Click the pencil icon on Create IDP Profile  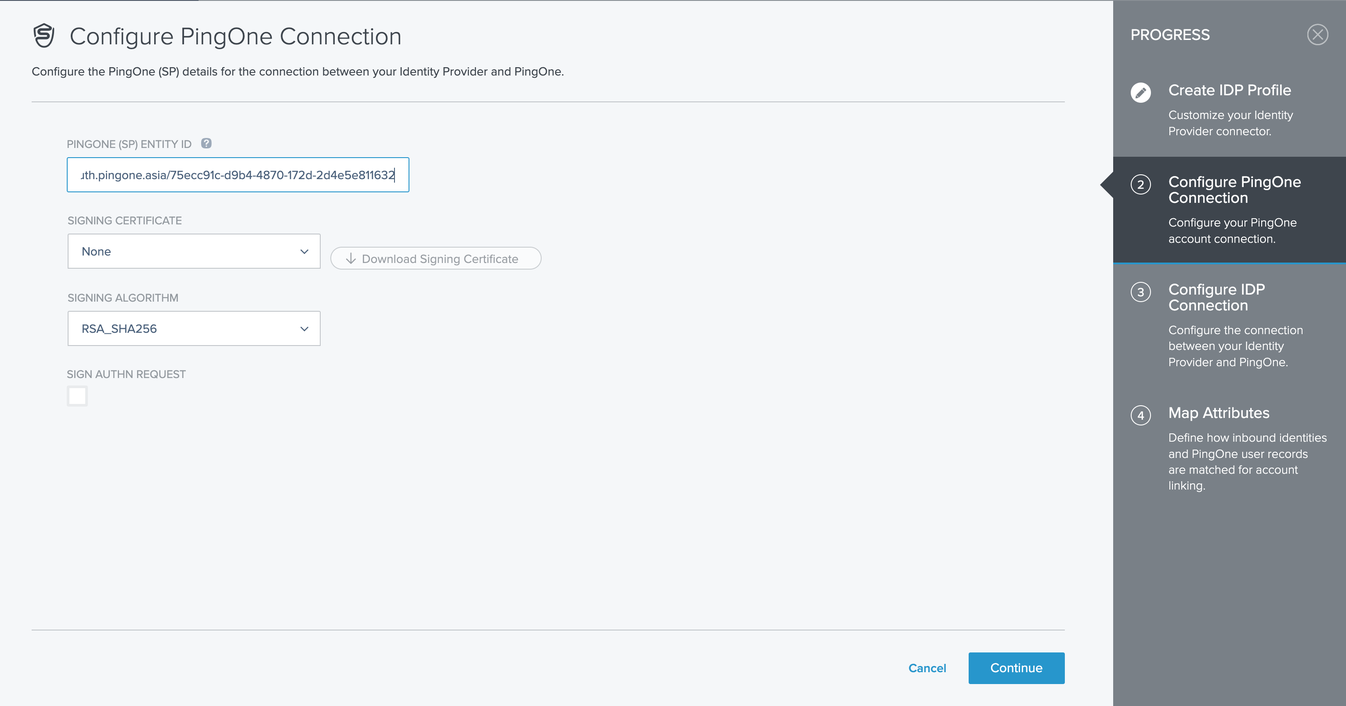pos(1141,92)
